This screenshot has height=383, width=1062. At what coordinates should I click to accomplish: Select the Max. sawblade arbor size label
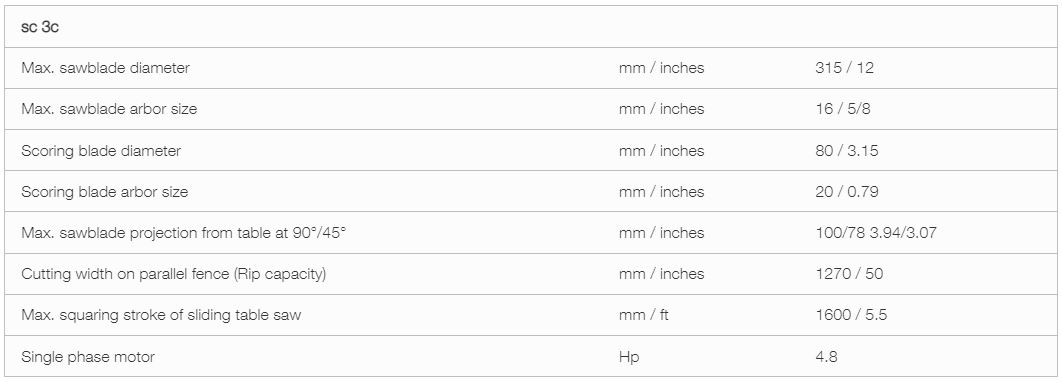109,109
